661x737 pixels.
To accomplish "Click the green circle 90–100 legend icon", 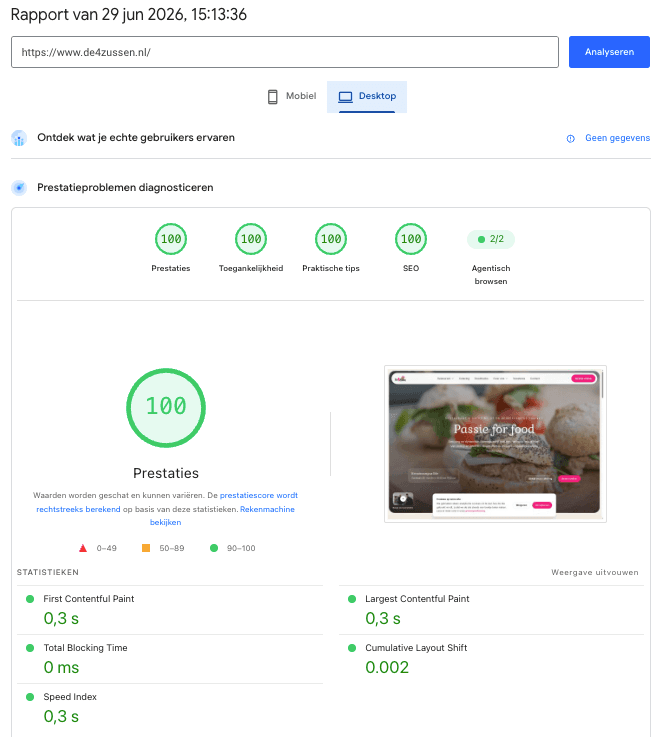I will [x=214, y=548].
